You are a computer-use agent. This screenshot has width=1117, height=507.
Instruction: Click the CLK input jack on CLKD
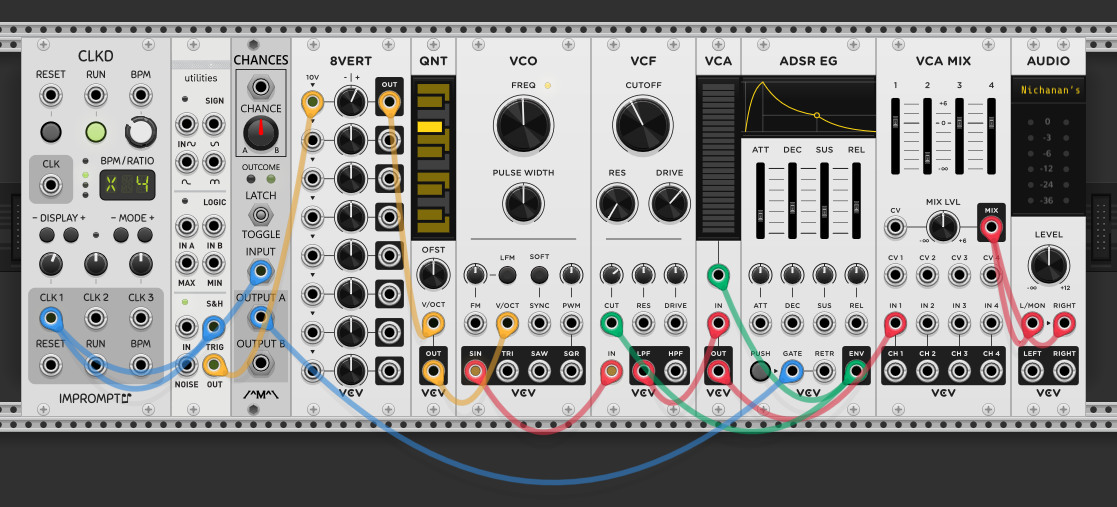[51, 186]
